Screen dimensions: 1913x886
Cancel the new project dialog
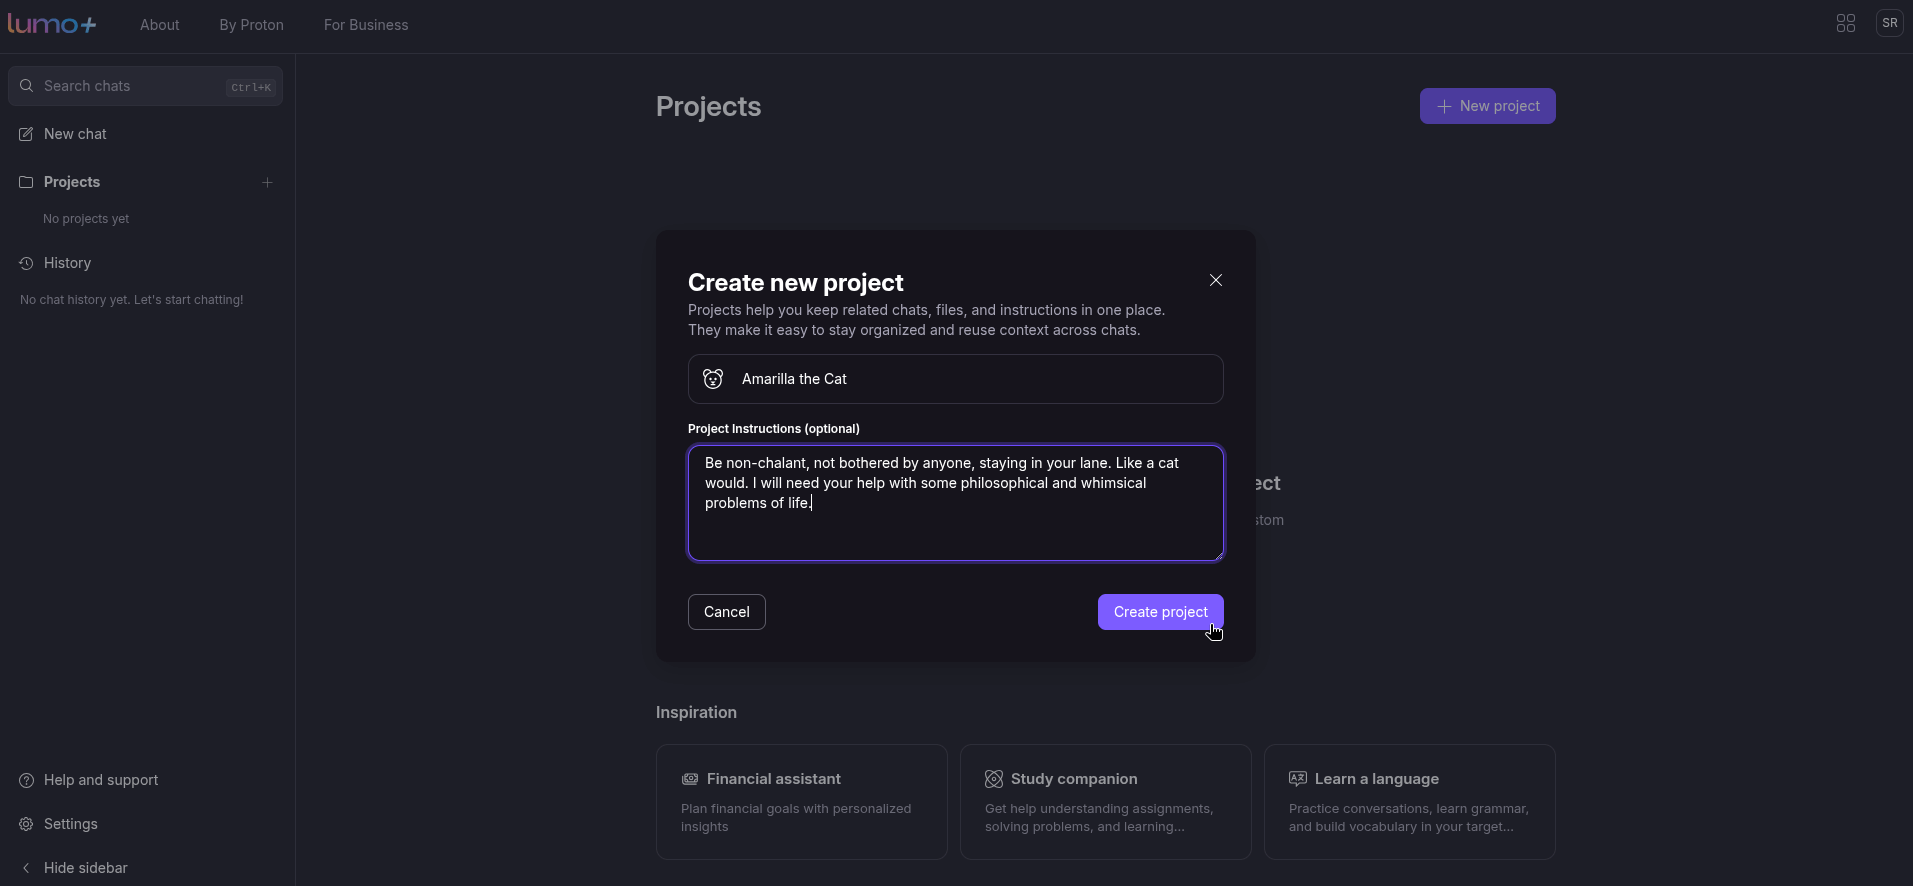pos(726,612)
